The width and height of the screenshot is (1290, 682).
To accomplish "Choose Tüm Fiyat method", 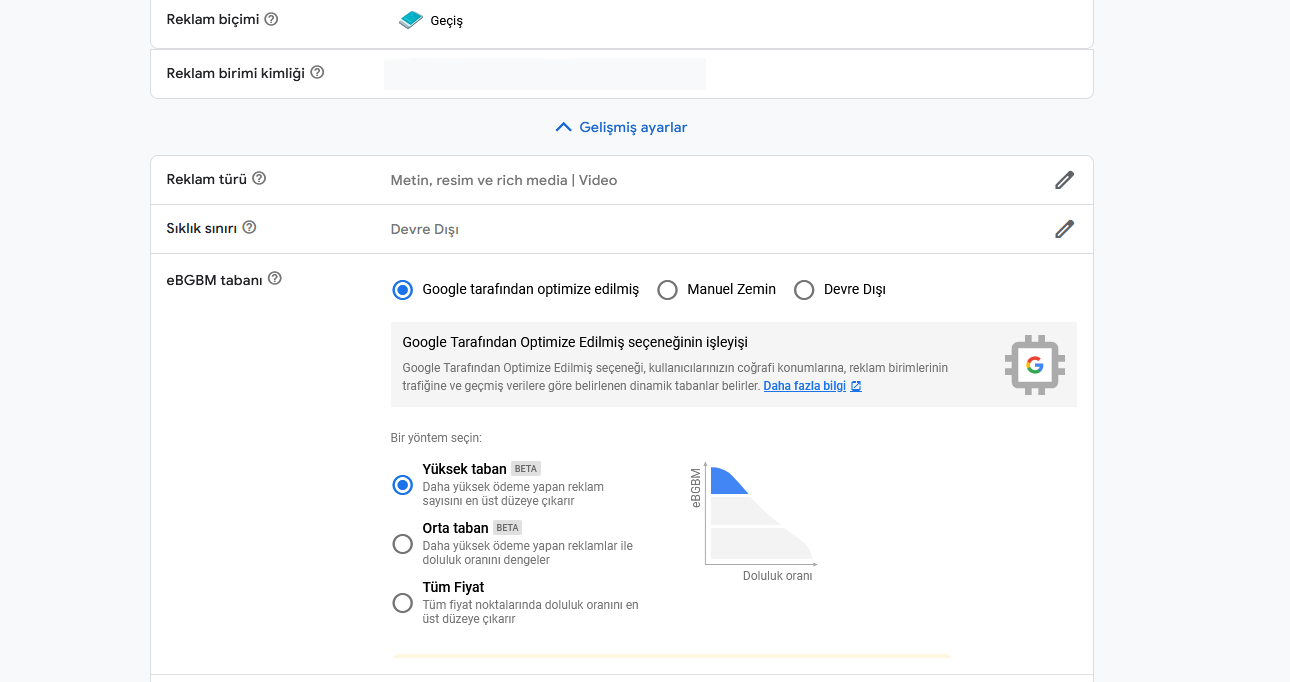I will coord(402,603).
